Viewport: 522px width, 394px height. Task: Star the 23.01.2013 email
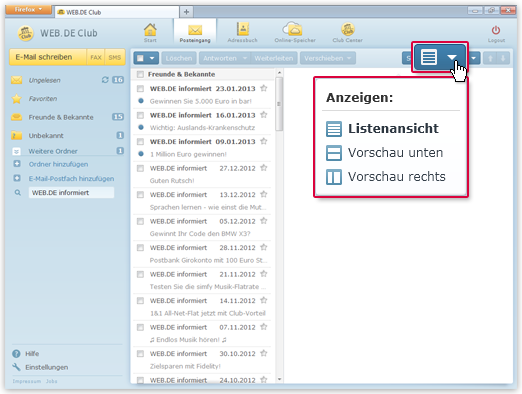click(x=264, y=88)
